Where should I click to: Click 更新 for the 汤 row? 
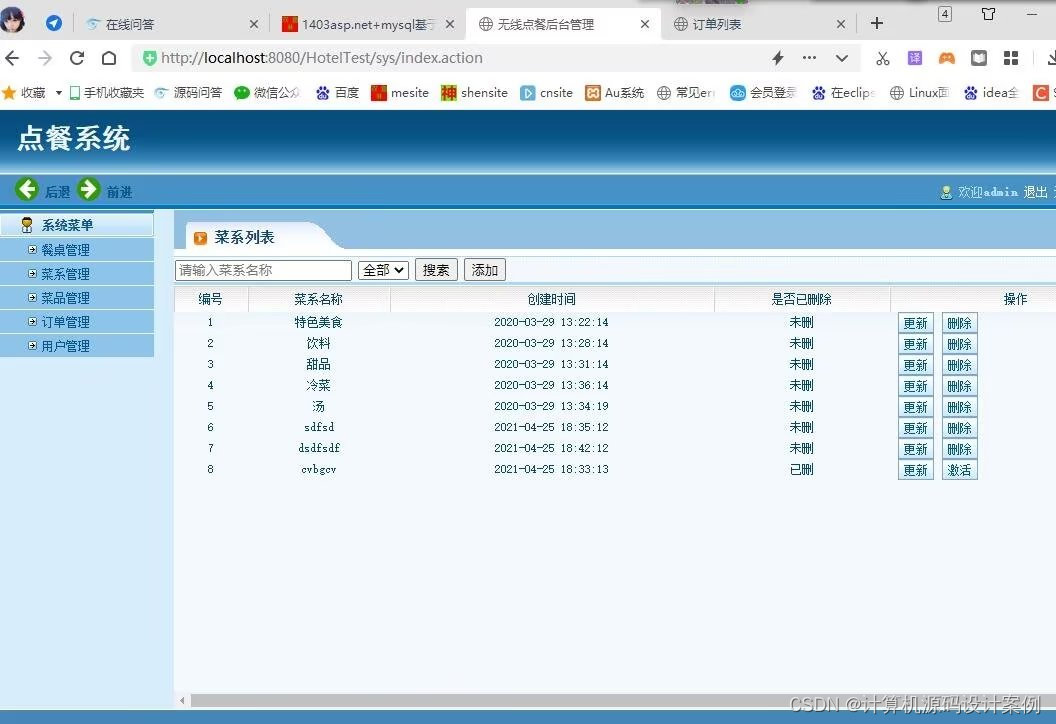916,407
